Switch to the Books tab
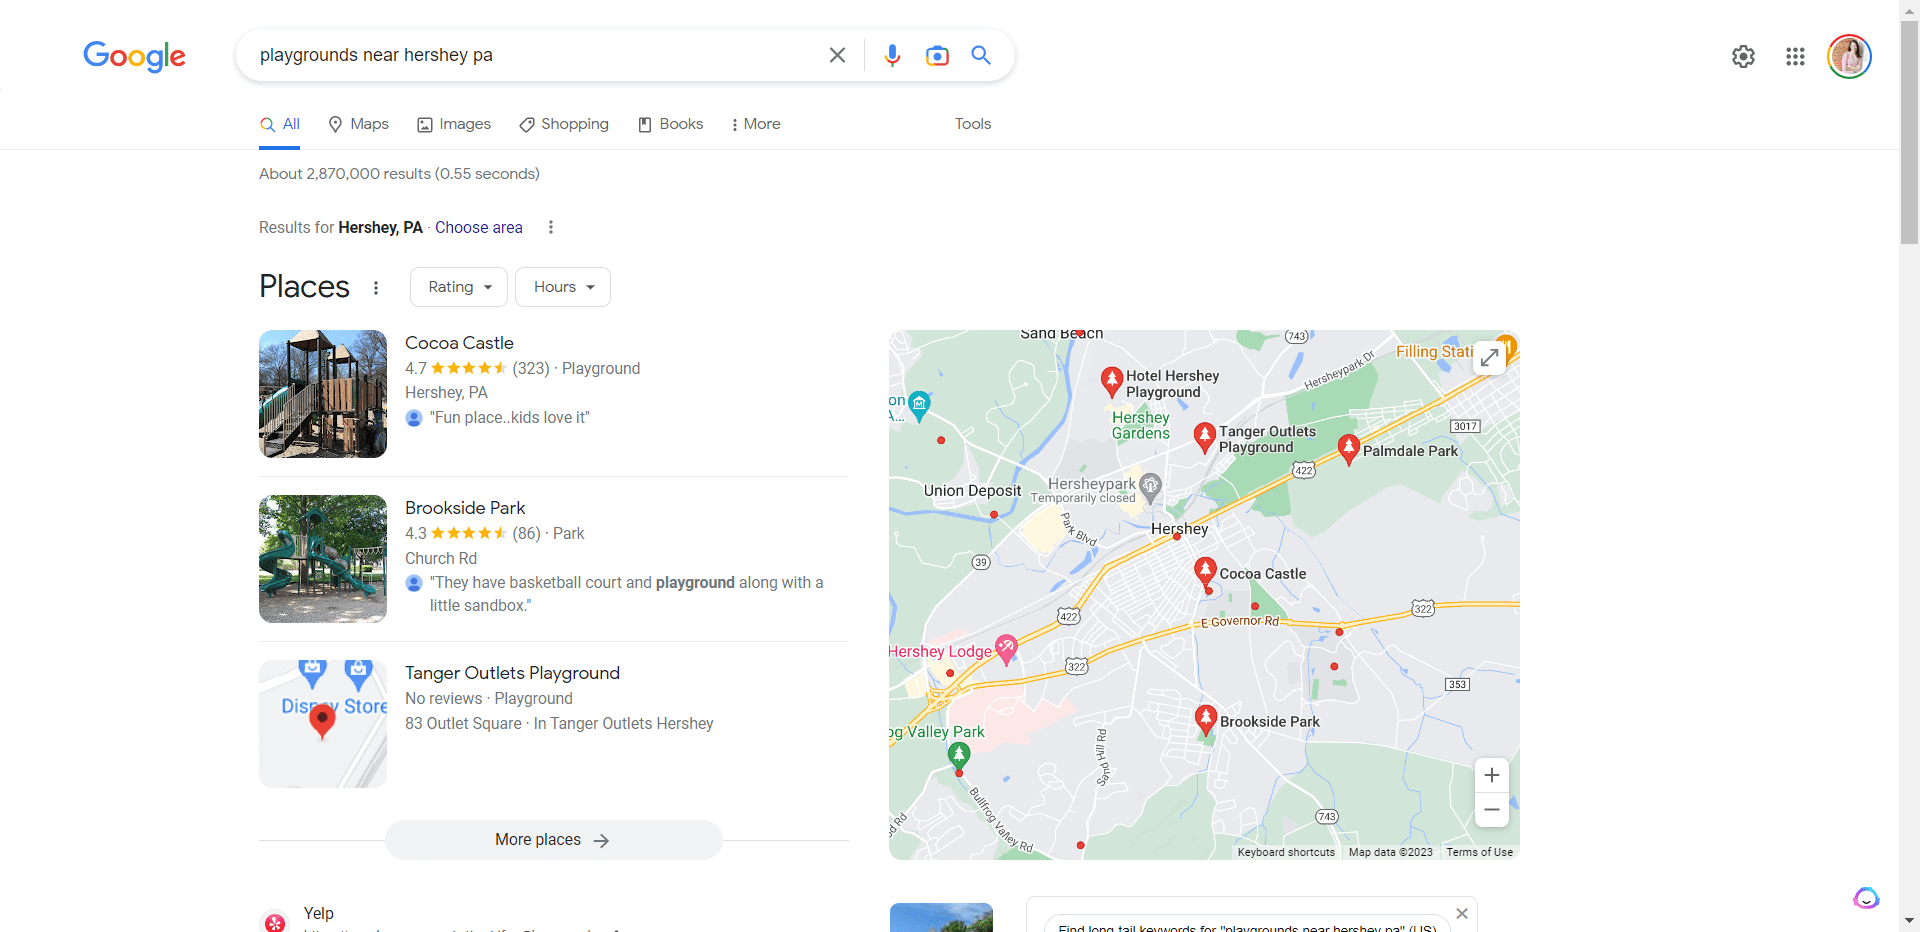 coord(671,124)
